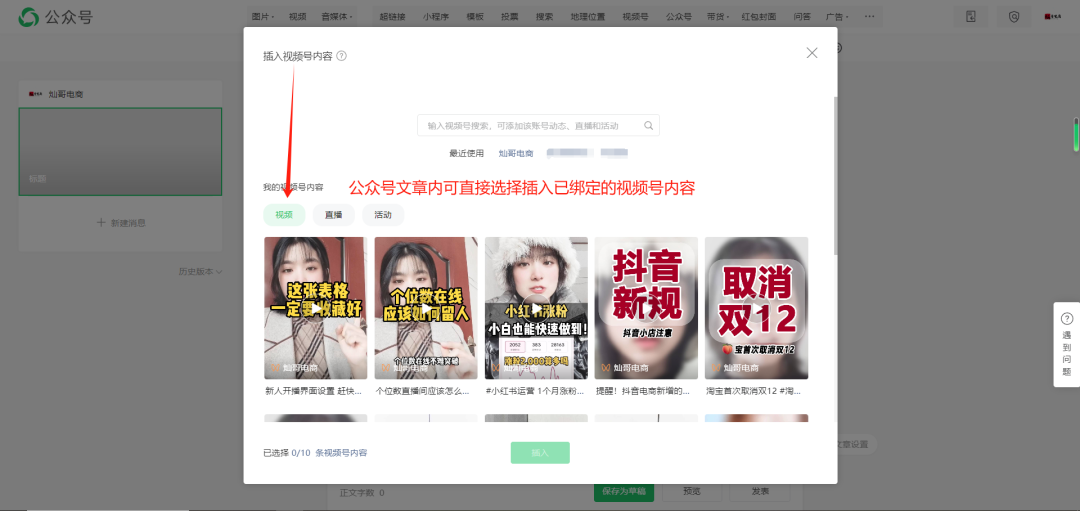
Task: Open the 图片 dropdown in editor toolbar
Action: click(x=263, y=17)
